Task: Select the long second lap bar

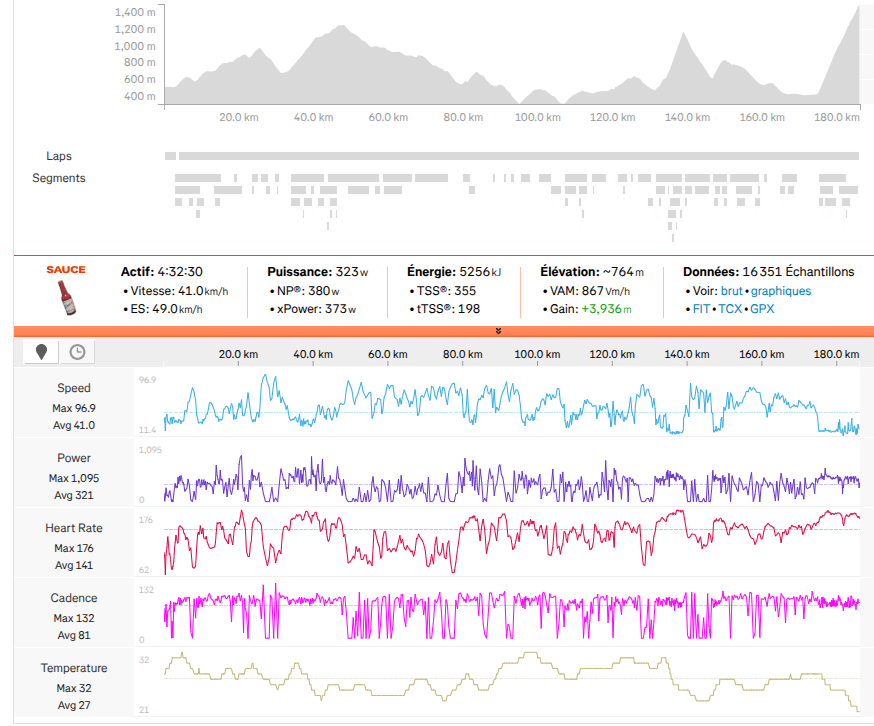Action: (x=518, y=156)
